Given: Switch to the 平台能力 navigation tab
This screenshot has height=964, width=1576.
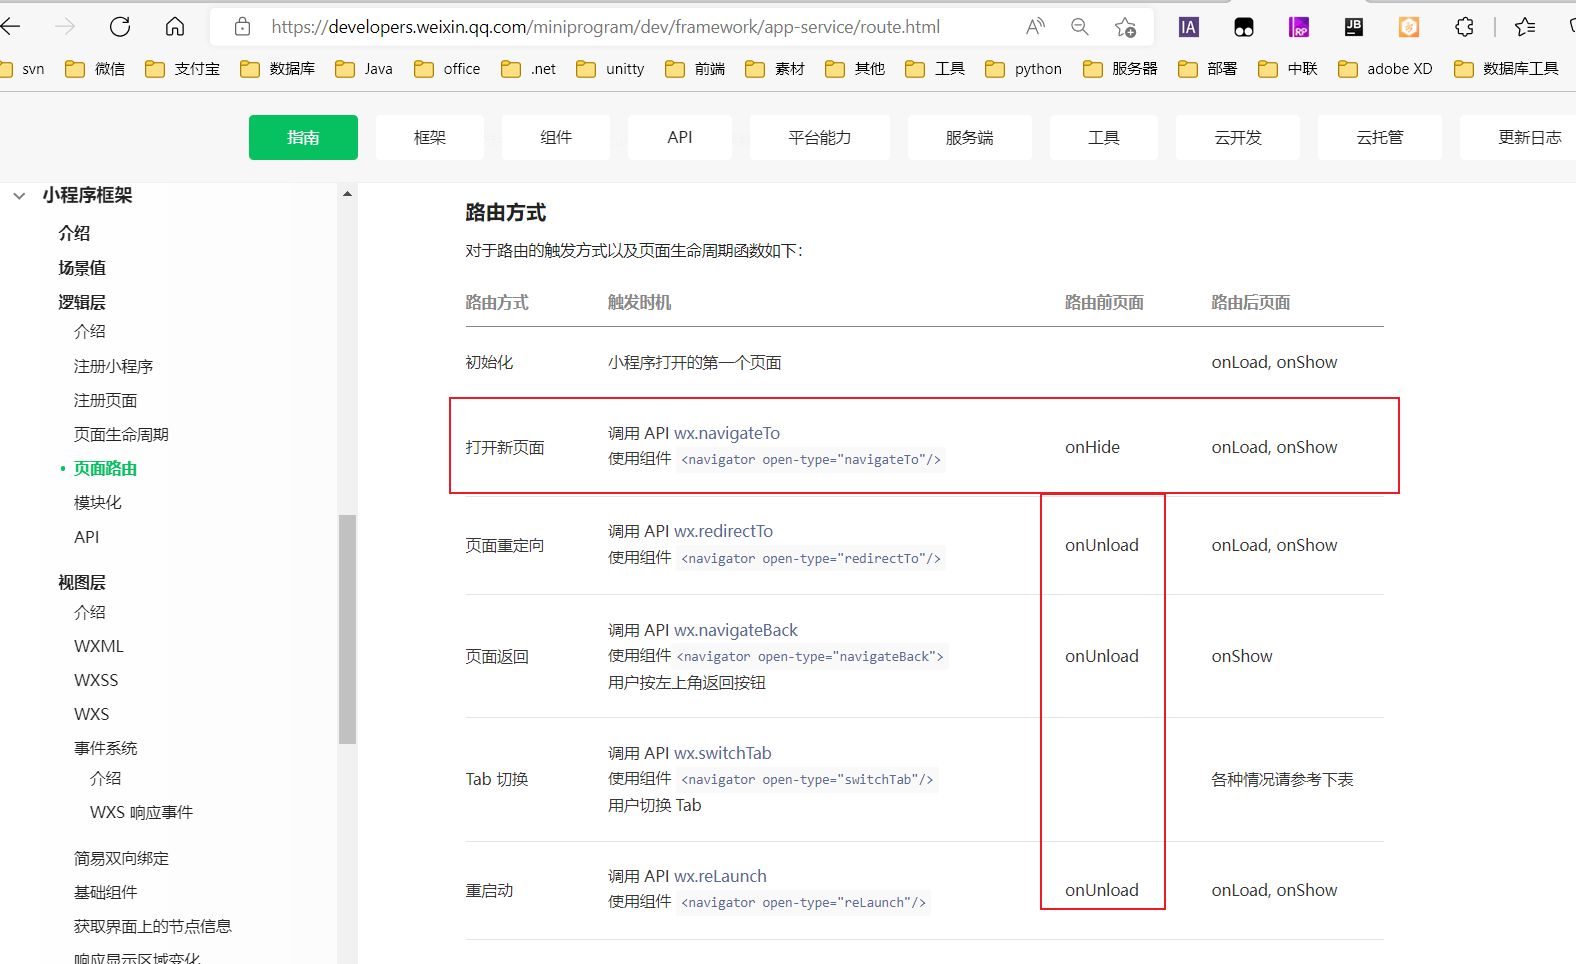Looking at the screenshot, I should pos(820,137).
